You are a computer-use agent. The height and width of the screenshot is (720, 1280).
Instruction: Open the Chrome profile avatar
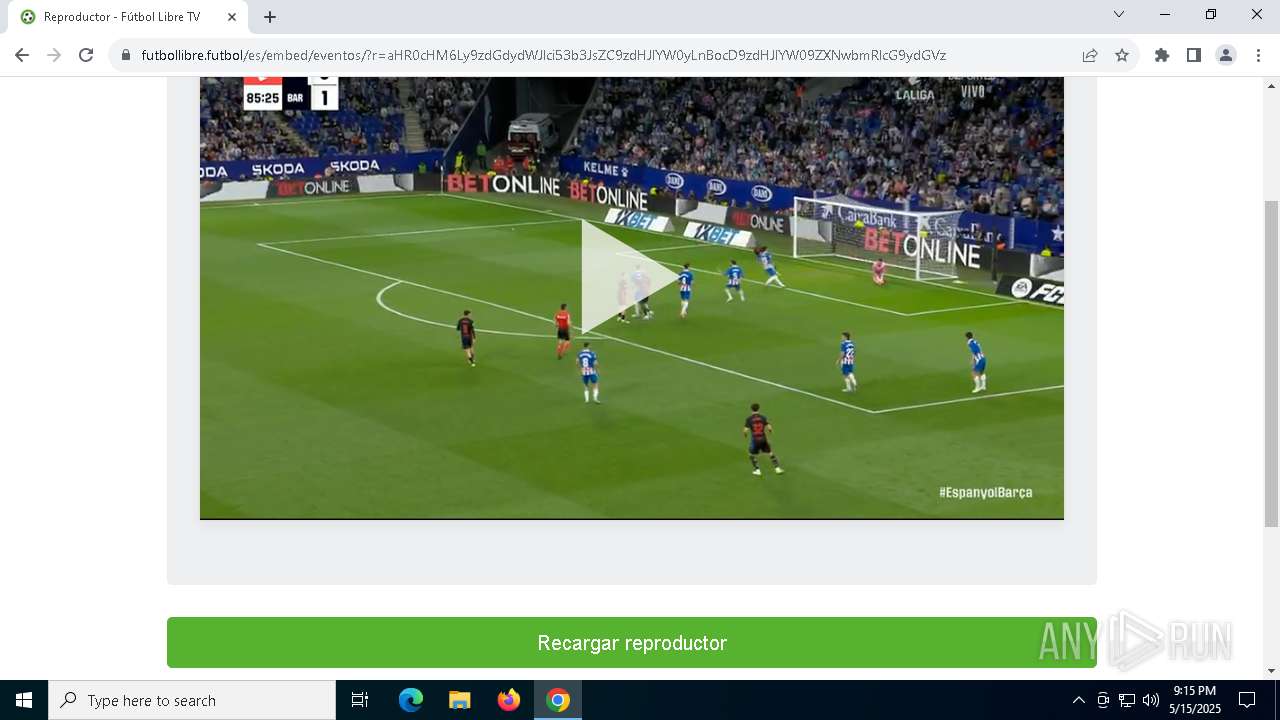(1226, 55)
